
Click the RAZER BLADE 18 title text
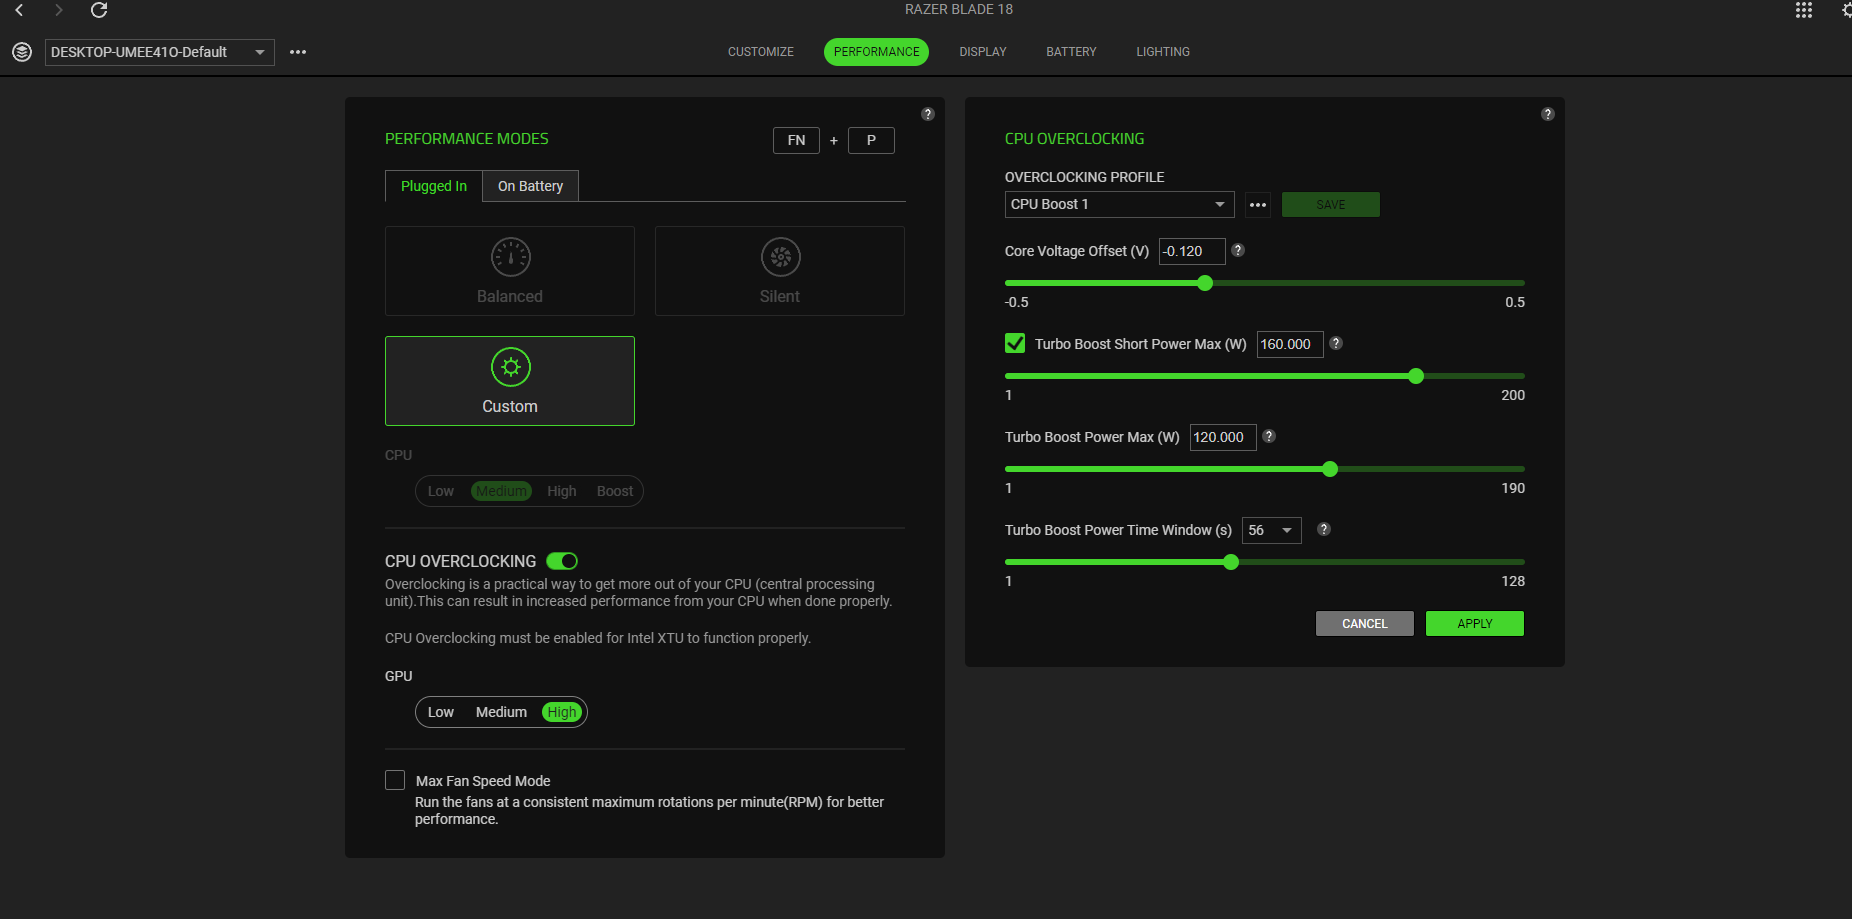[x=959, y=9]
